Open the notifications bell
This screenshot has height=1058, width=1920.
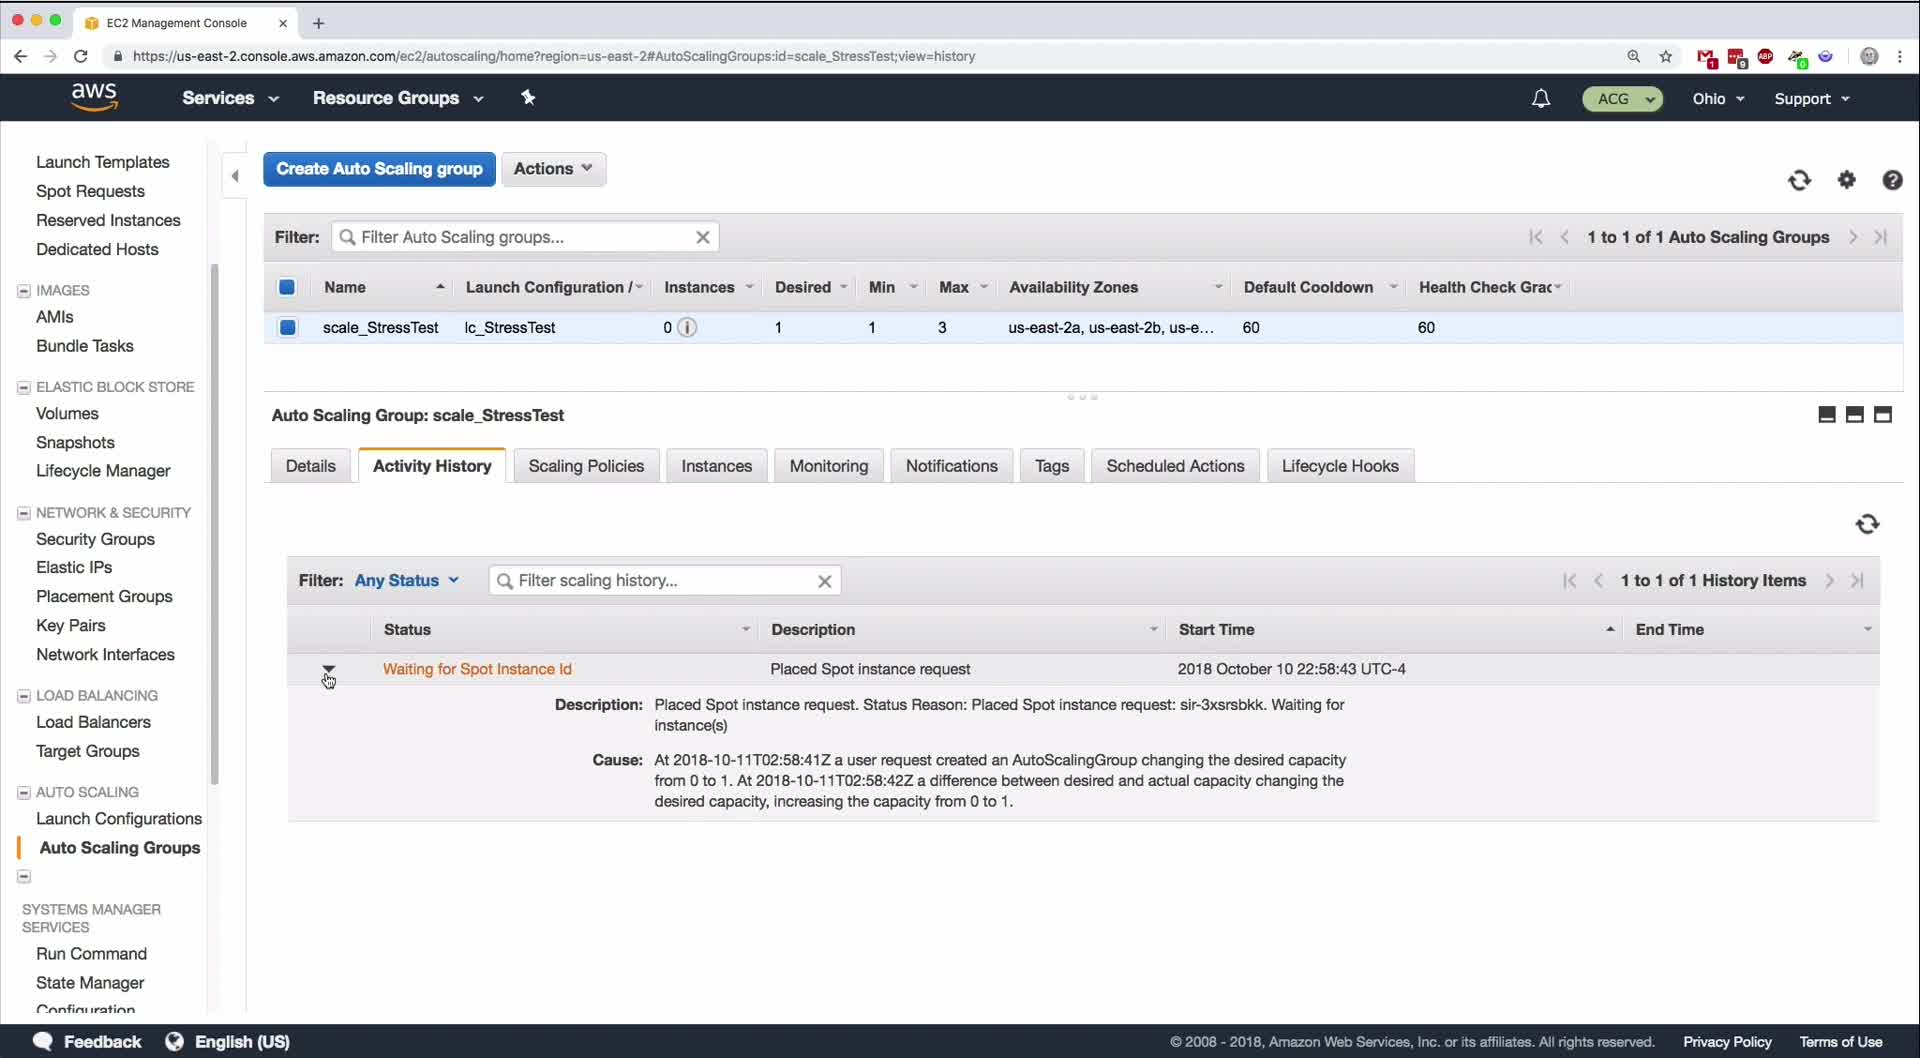(1541, 98)
